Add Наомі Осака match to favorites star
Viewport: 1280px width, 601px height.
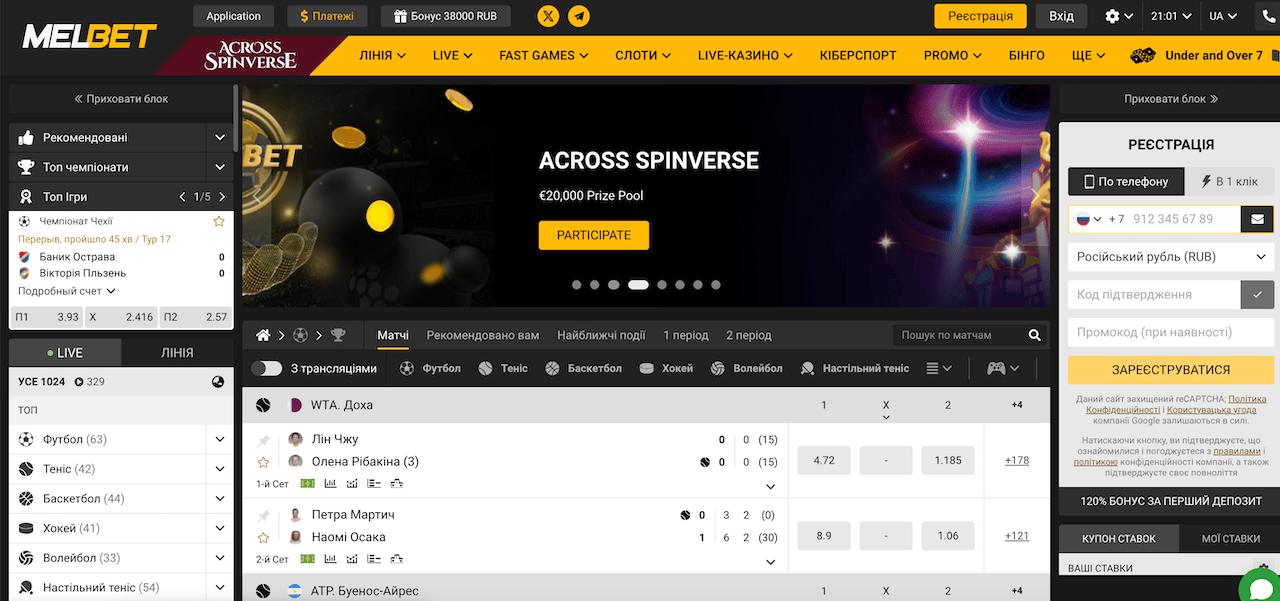coord(264,537)
